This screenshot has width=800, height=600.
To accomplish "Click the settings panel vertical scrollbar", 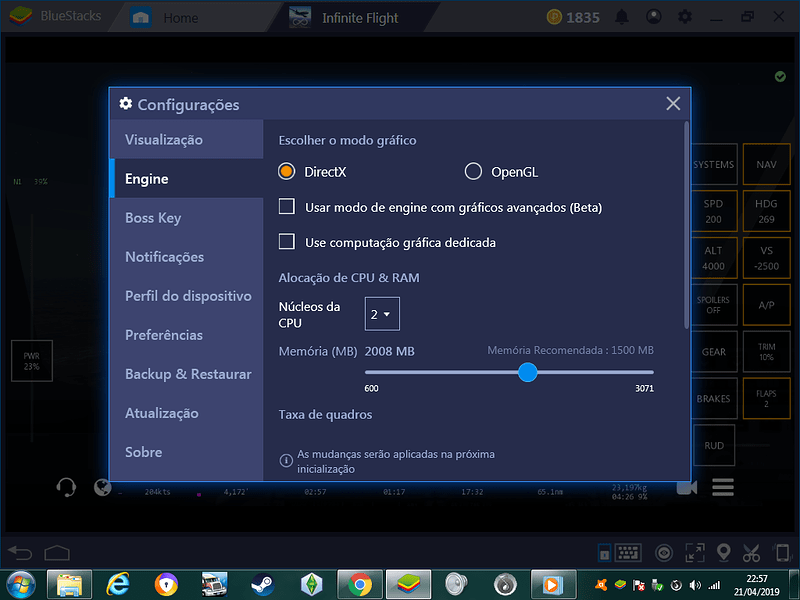I will [686, 224].
